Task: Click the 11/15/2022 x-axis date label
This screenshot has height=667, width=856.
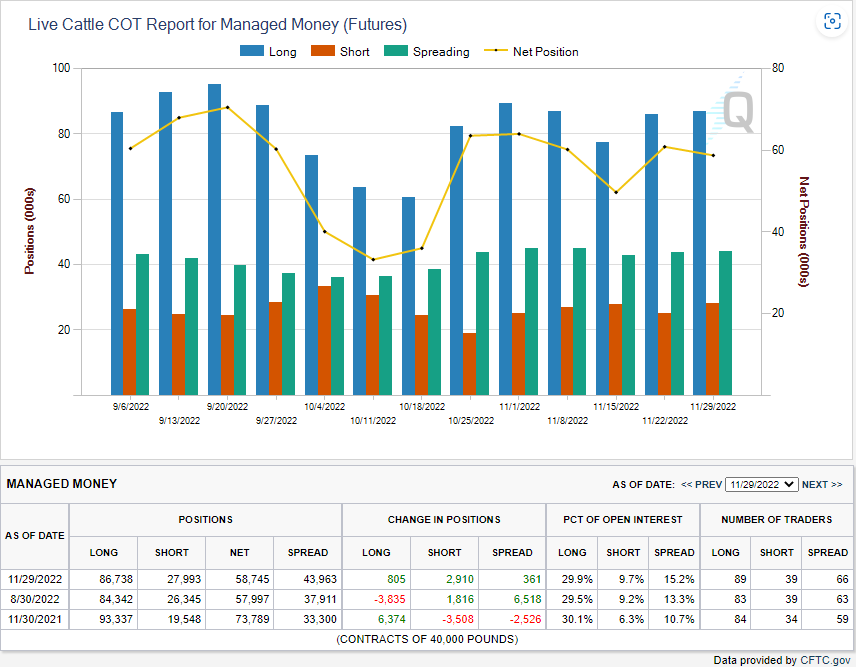Action: pyautogui.click(x=616, y=407)
